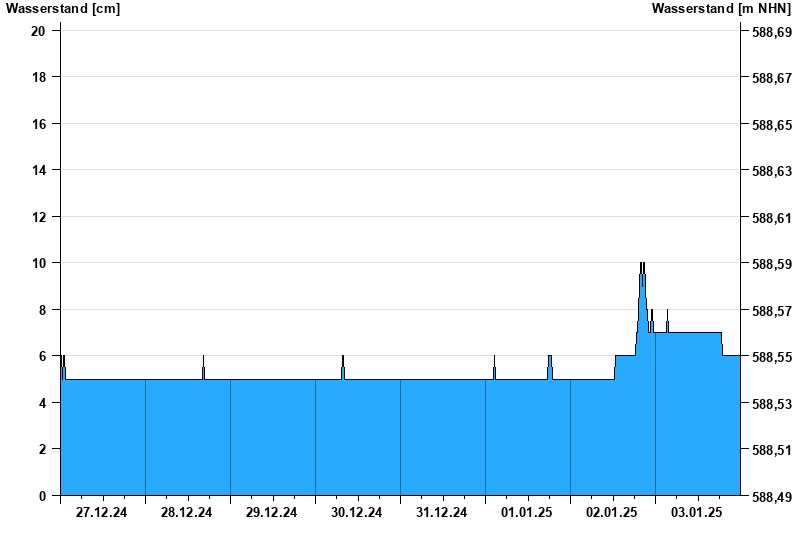Click the 29.12.24 date label

(x=271, y=512)
